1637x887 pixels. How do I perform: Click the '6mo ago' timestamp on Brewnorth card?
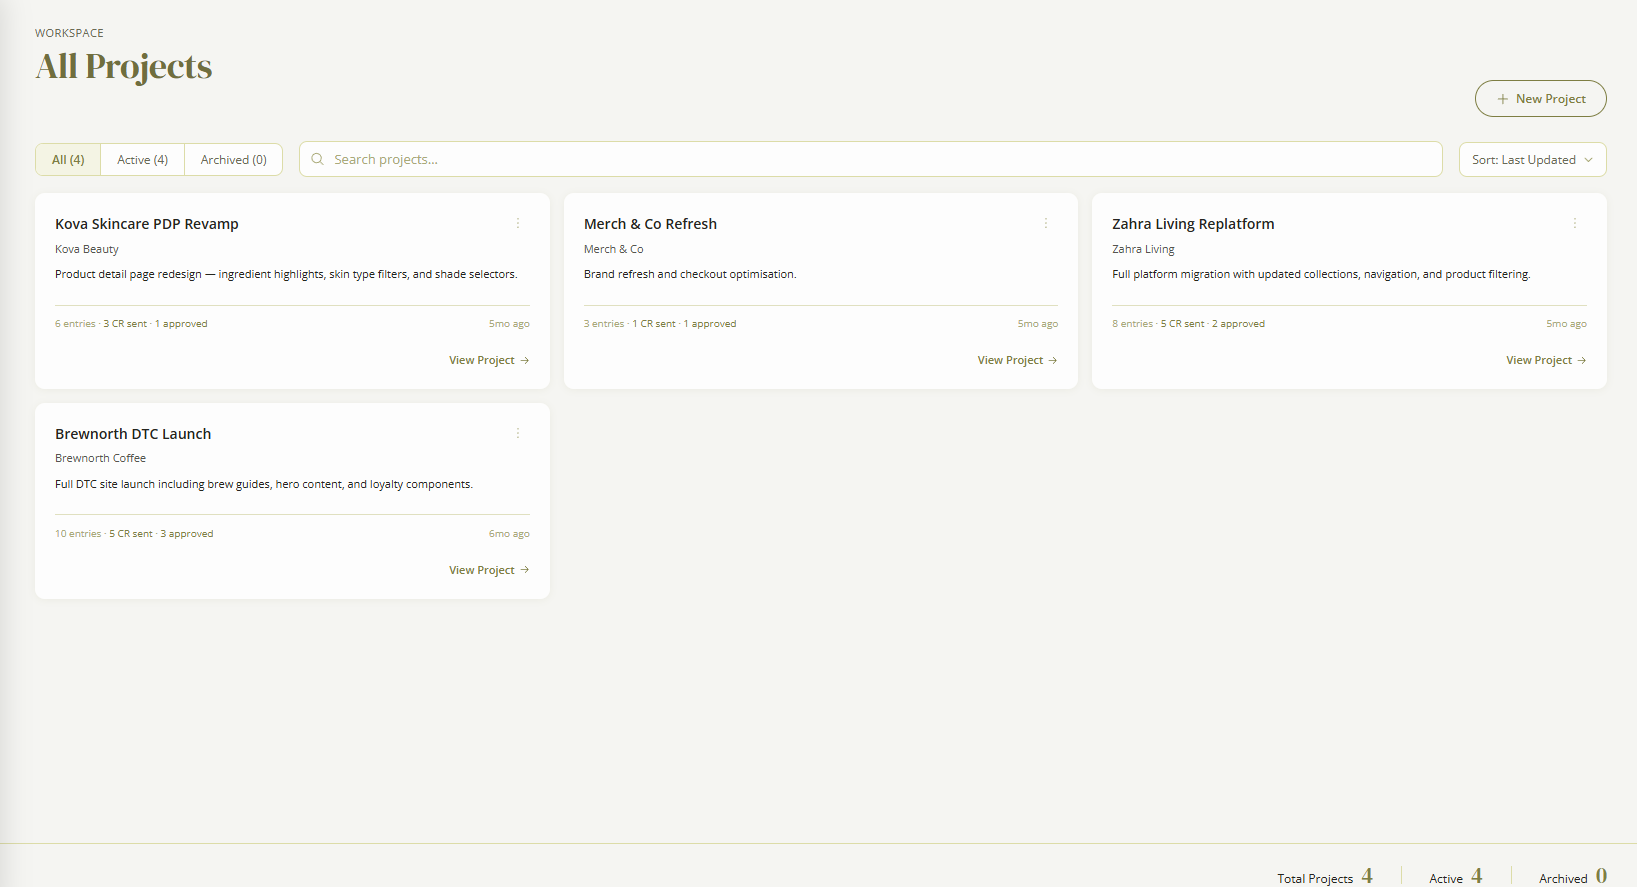[509, 534]
